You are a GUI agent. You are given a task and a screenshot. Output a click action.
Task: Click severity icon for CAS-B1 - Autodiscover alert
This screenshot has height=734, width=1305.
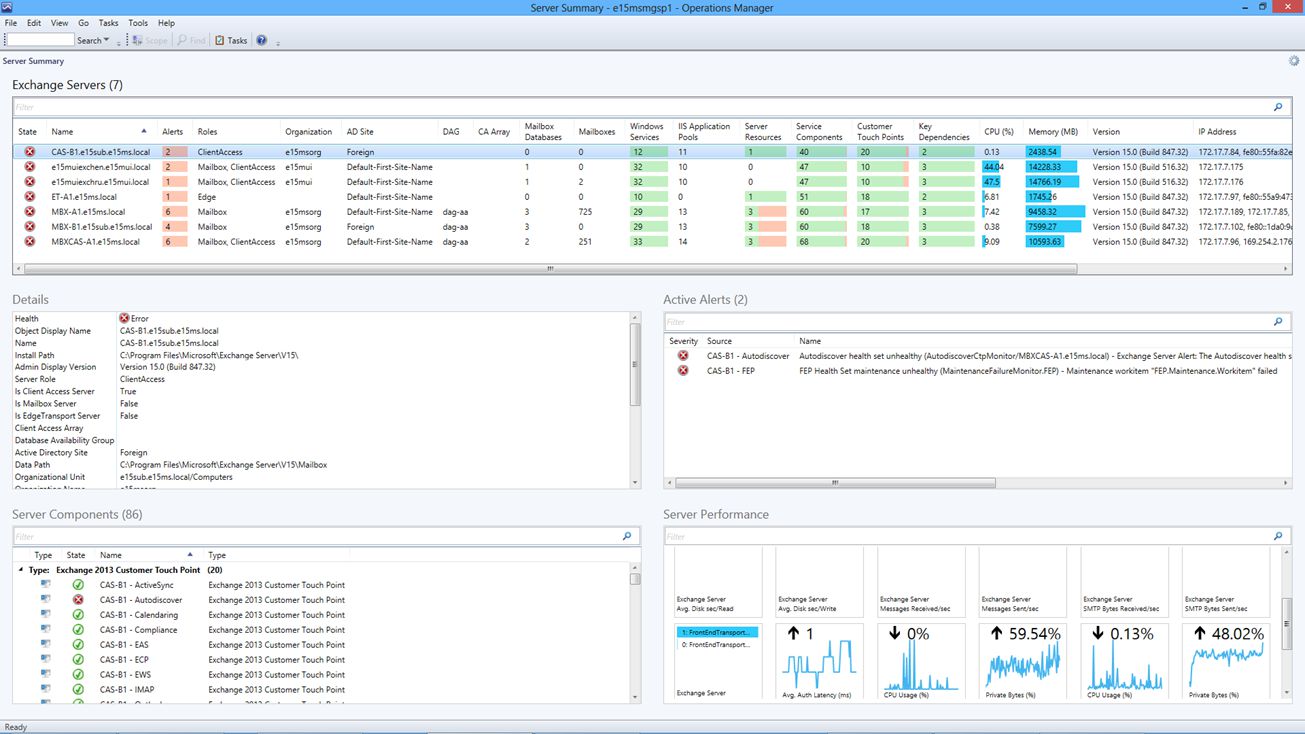tap(683, 355)
